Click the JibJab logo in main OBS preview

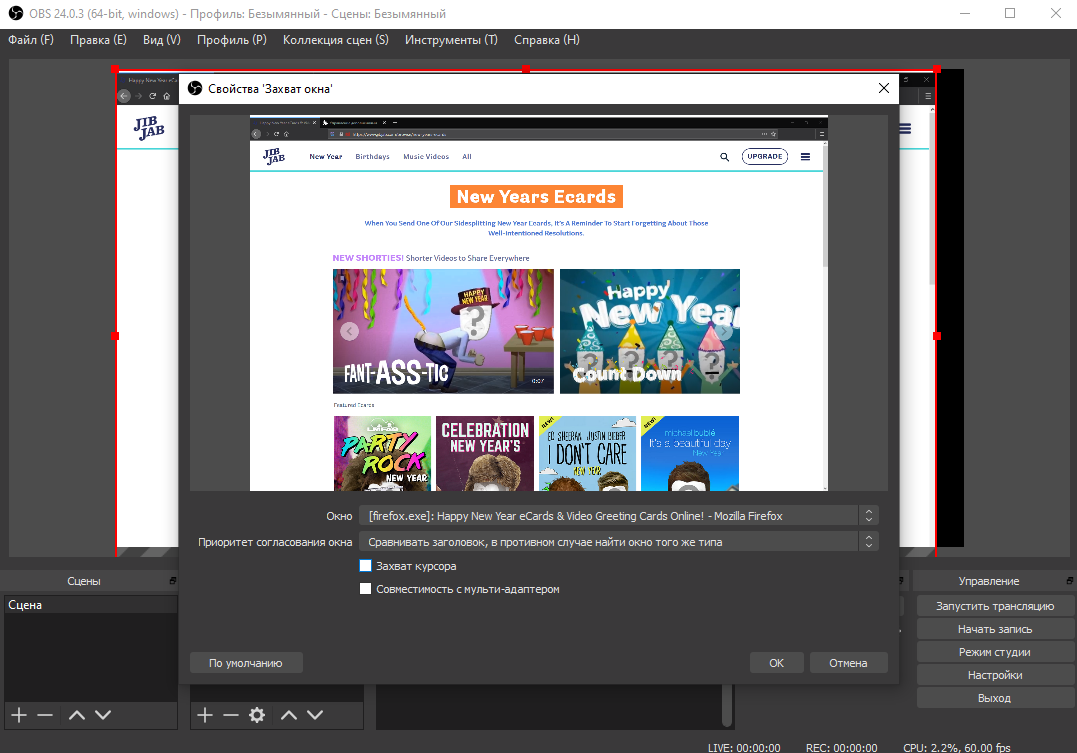149,128
